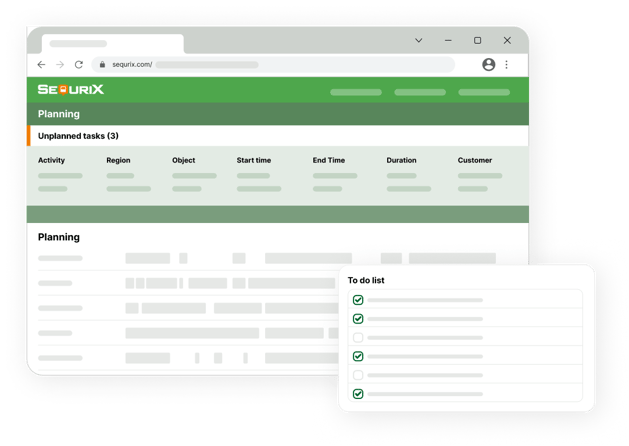This screenshot has width=629, height=446.
Task: Uncheck the sixth To do list checkbox
Action: point(358,394)
